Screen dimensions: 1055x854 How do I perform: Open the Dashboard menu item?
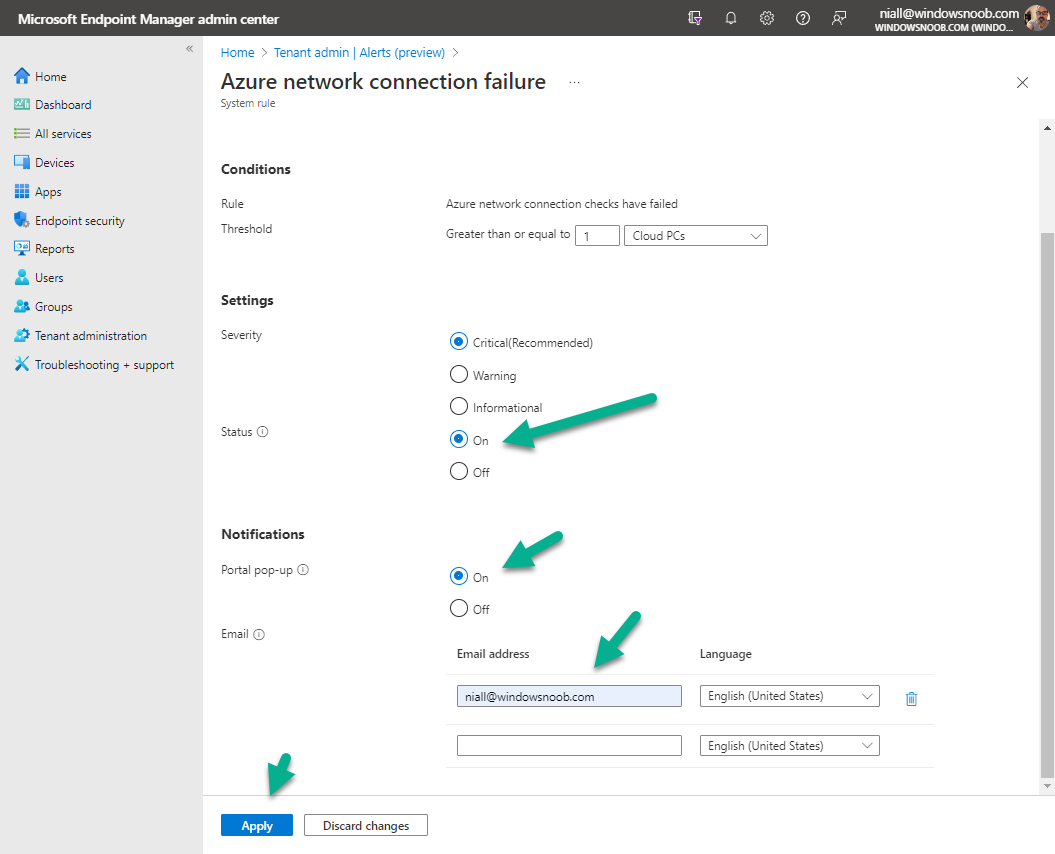[x=63, y=105]
